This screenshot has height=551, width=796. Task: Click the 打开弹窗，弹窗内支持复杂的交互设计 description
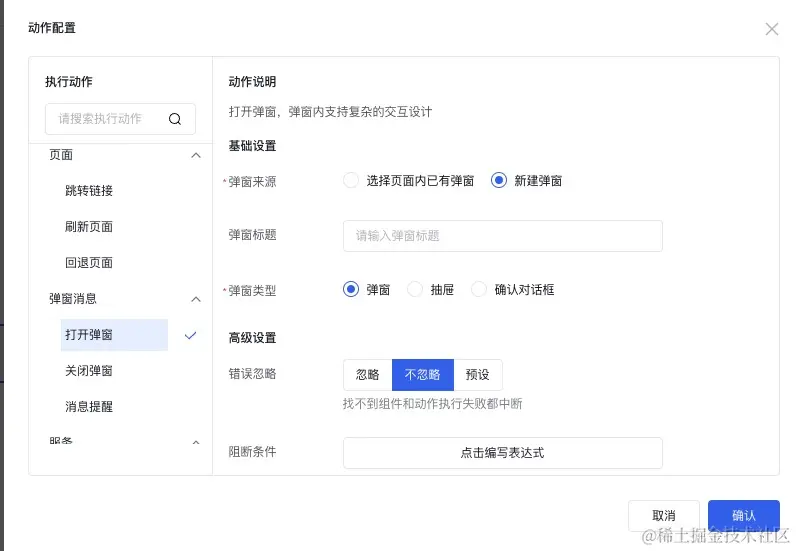(330, 112)
